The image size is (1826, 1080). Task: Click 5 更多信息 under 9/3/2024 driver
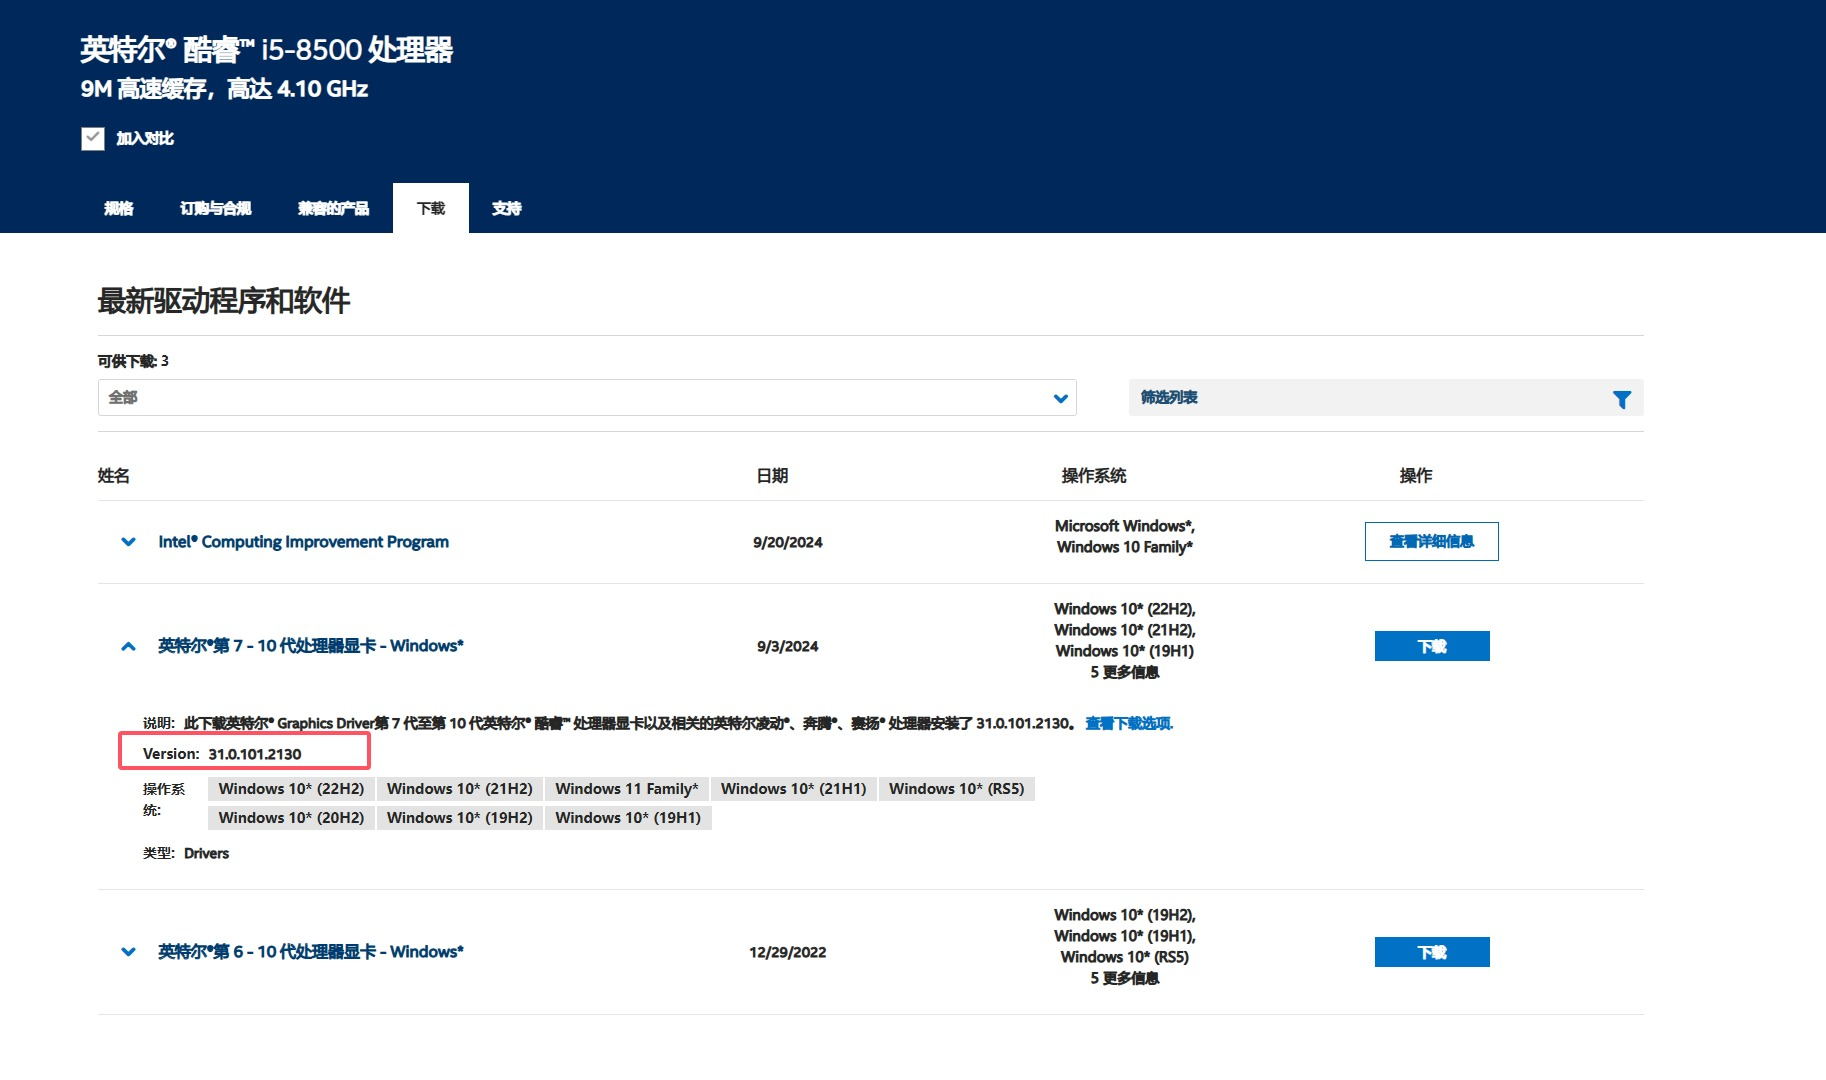[1124, 672]
